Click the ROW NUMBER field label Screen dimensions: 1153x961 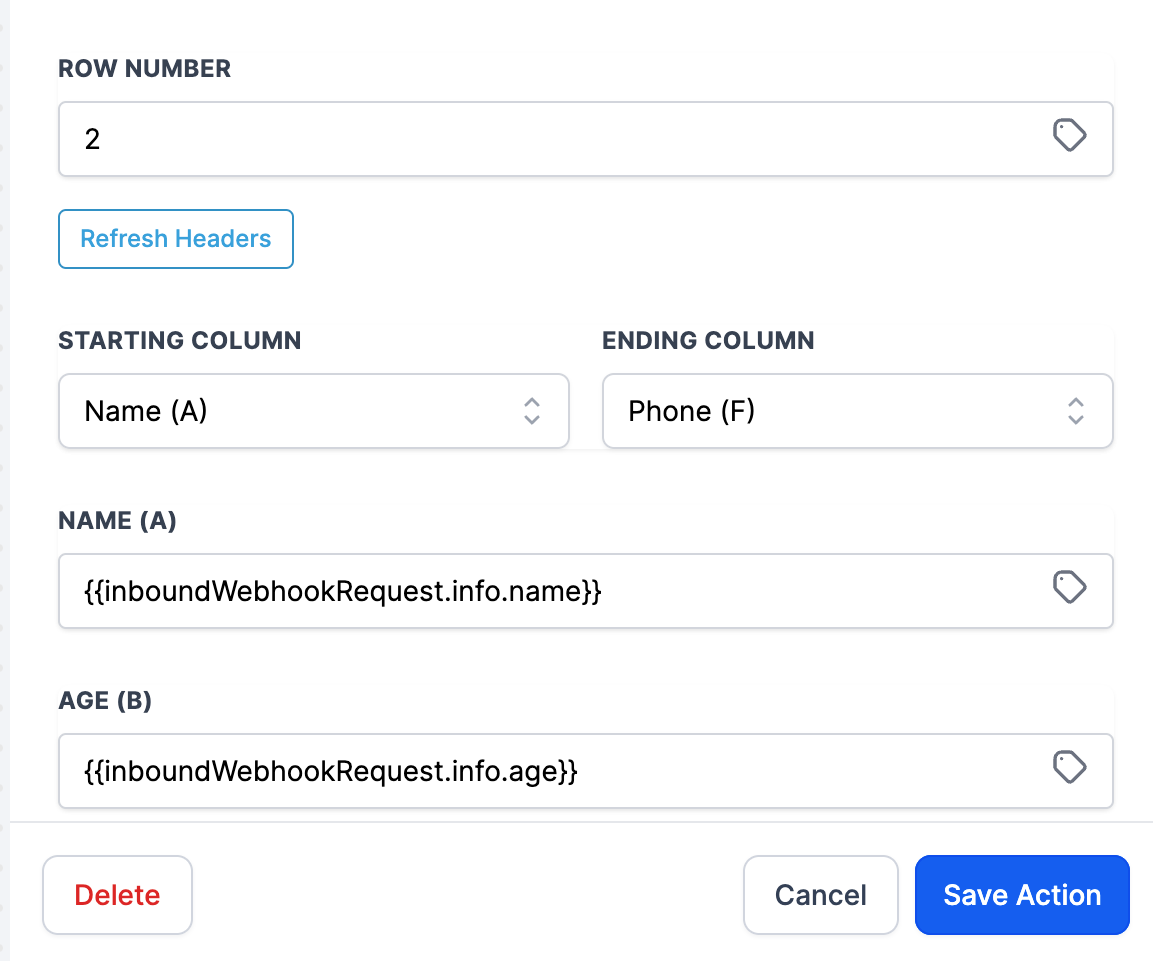[x=145, y=69]
